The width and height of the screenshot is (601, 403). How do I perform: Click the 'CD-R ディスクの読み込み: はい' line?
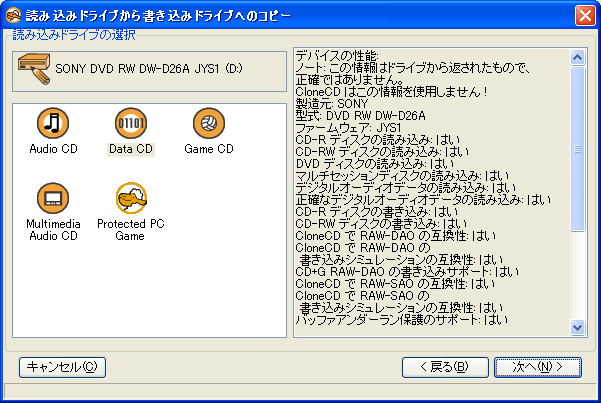coord(378,140)
